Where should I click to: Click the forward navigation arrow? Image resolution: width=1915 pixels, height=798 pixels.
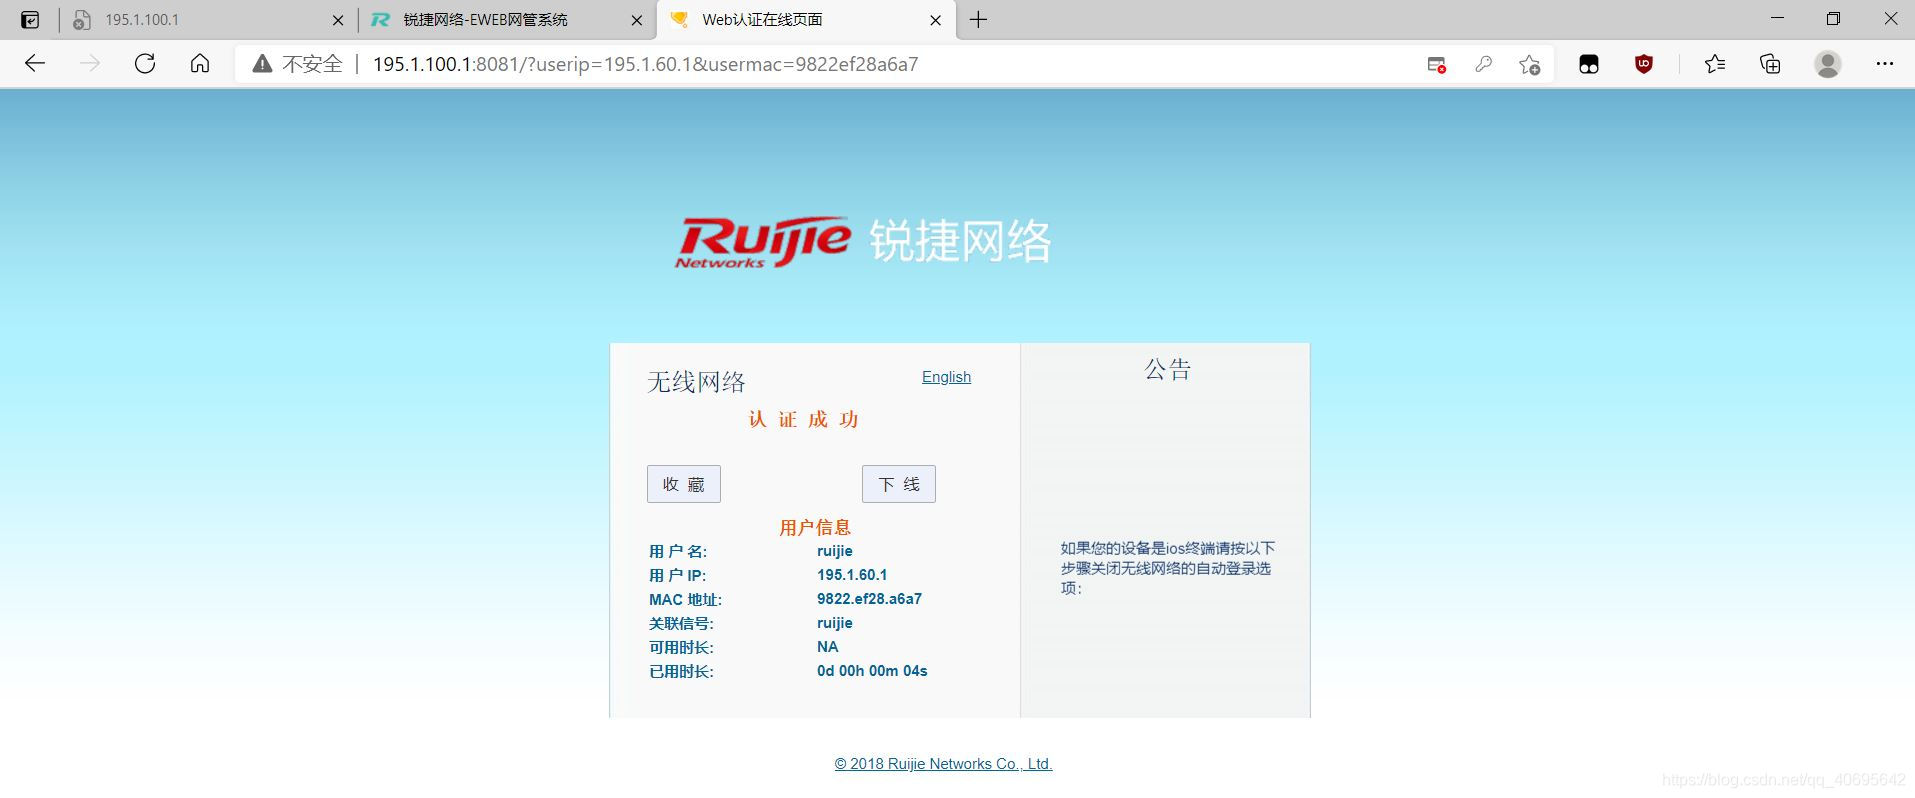(90, 64)
